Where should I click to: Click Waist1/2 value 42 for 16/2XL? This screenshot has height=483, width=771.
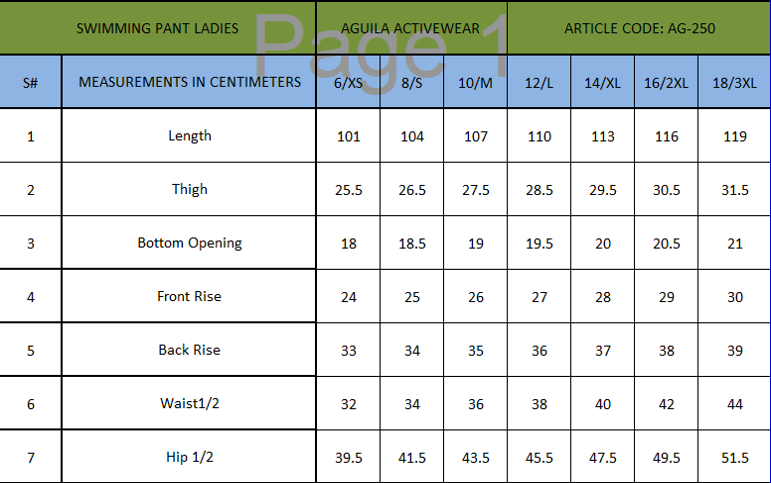[x=666, y=404]
